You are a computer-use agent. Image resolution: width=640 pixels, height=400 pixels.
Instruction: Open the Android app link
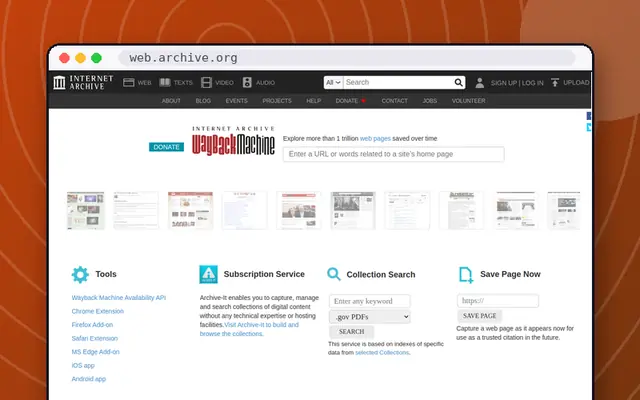[x=89, y=379]
